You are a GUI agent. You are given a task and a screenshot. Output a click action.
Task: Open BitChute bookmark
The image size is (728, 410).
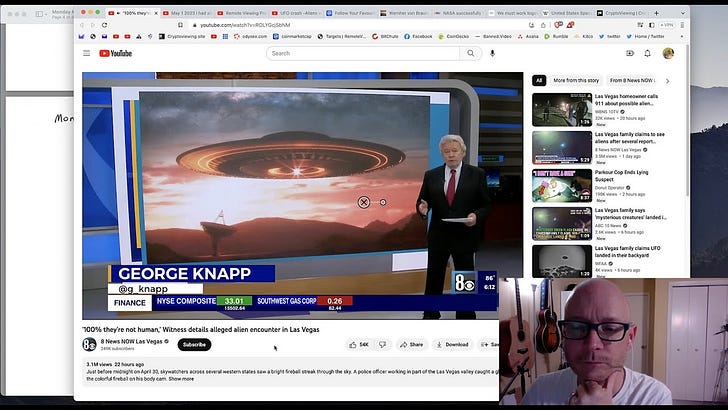[x=385, y=36]
